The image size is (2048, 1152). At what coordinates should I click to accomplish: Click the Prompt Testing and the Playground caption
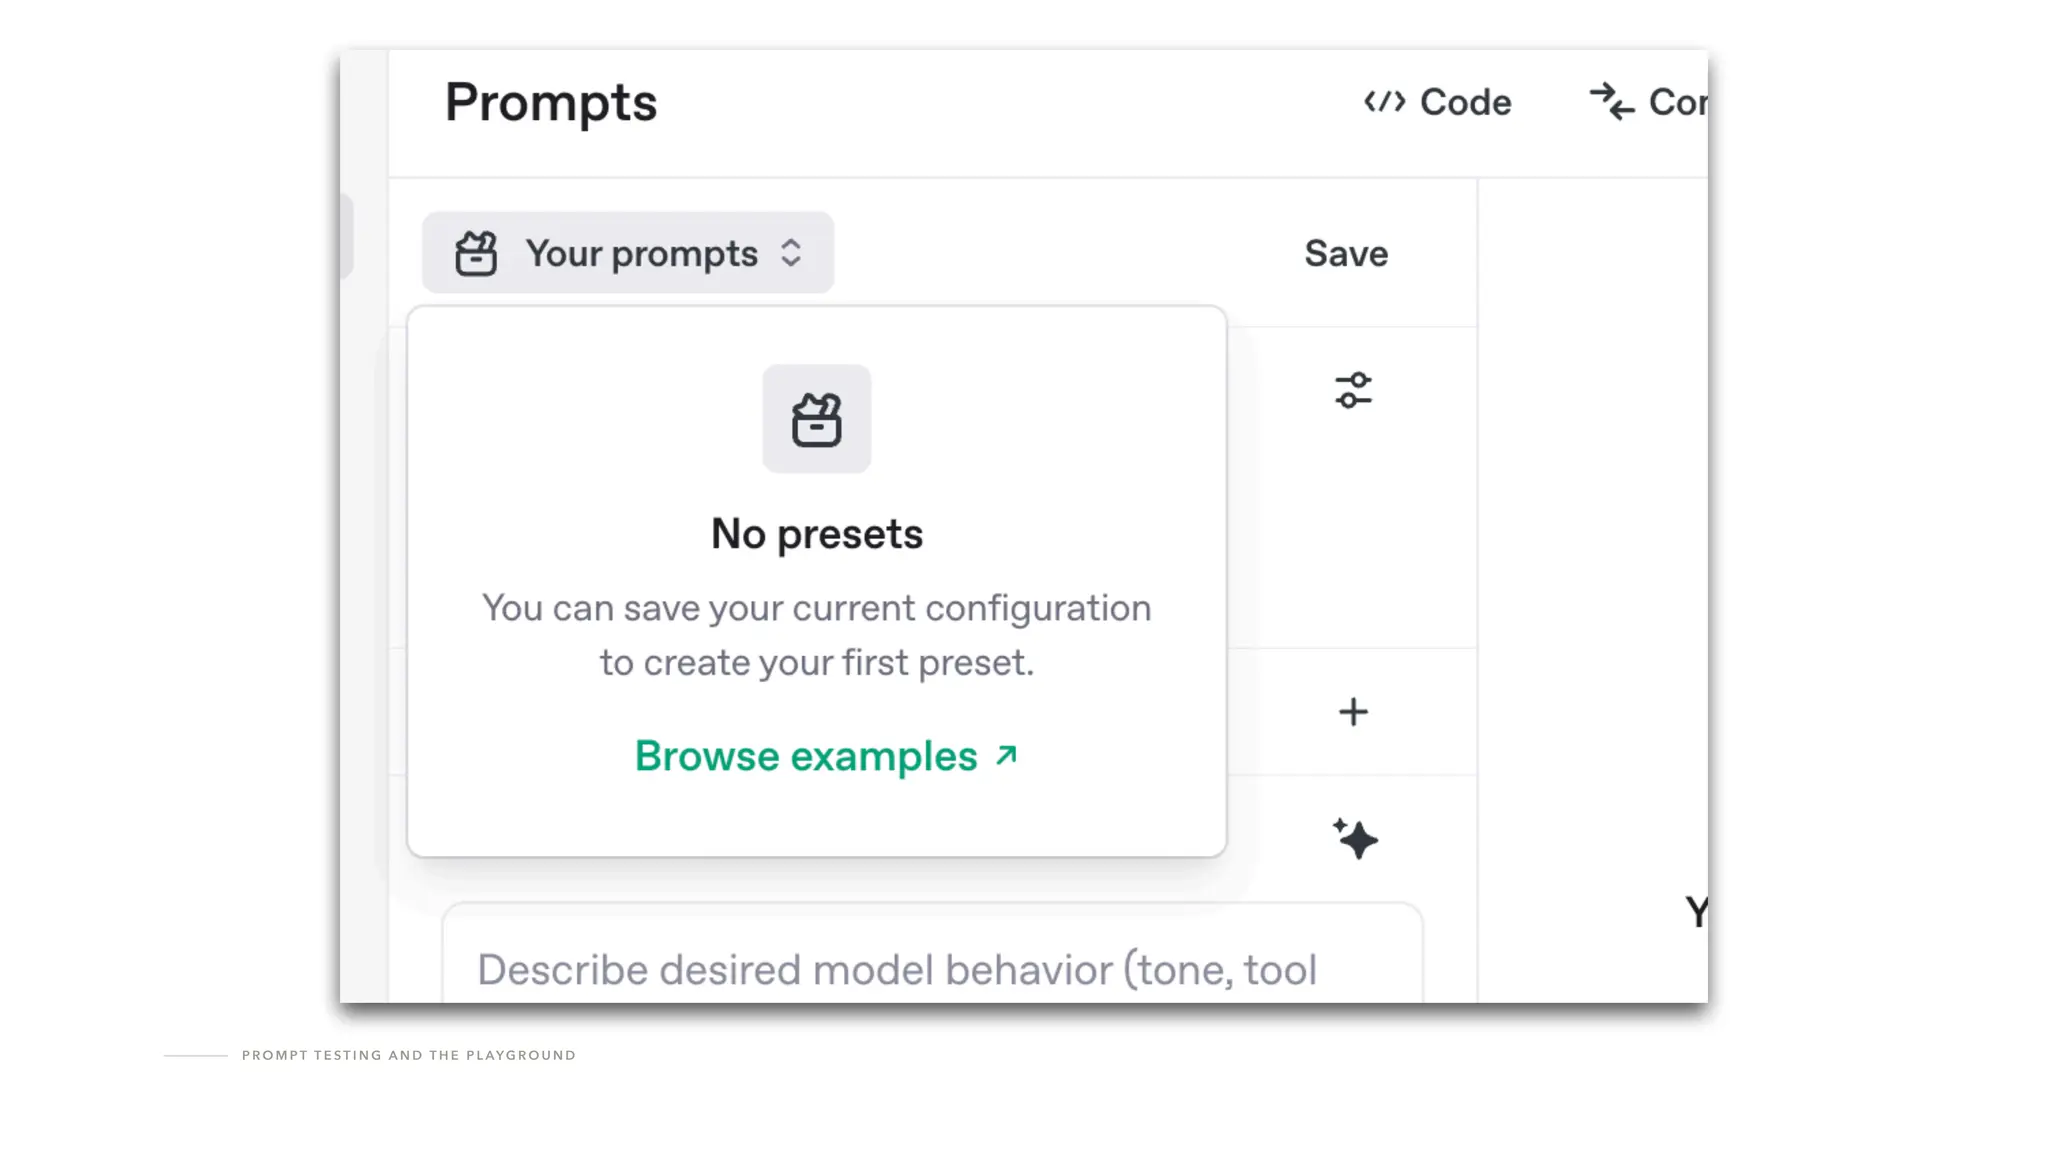click(x=408, y=1055)
